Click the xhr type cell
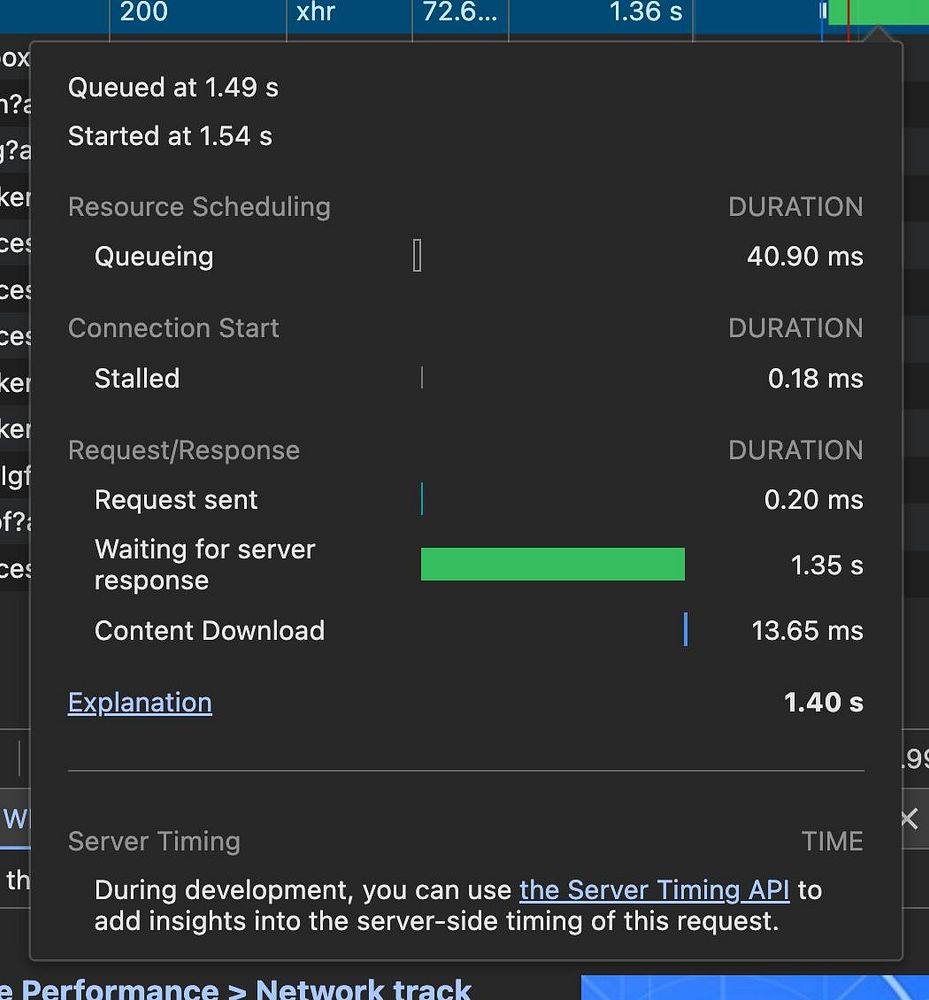Viewport: 929px width, 1000px height. click(316, 12)
